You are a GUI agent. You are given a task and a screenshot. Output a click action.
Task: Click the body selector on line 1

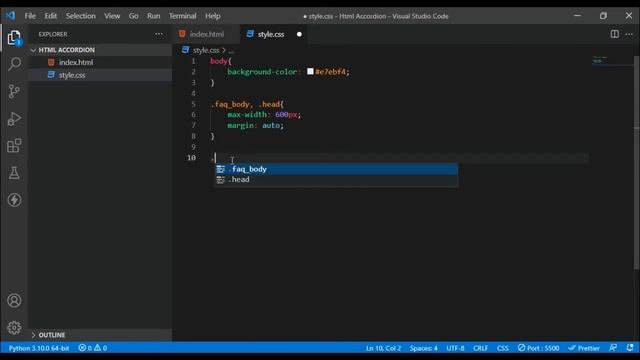click(x=219, y=61)
